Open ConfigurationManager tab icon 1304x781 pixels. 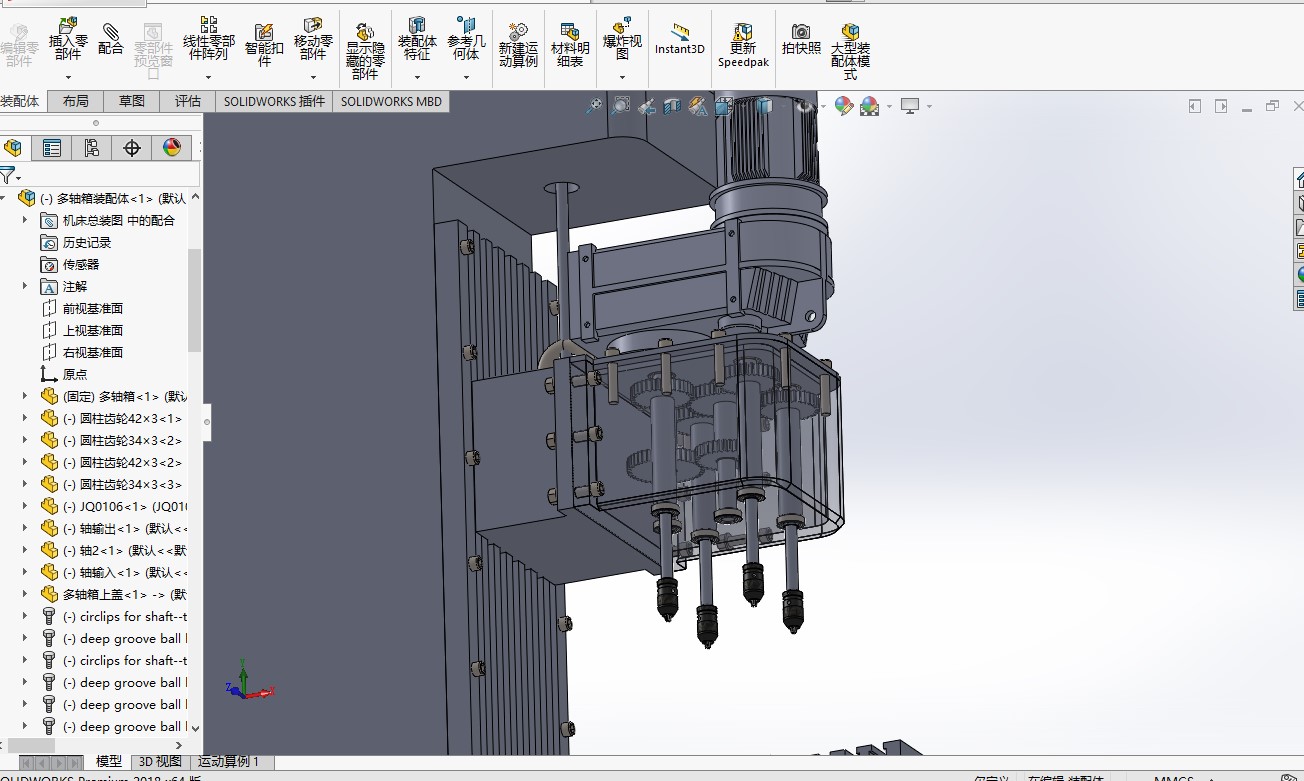pyautogui.click(x=92, y=148)
